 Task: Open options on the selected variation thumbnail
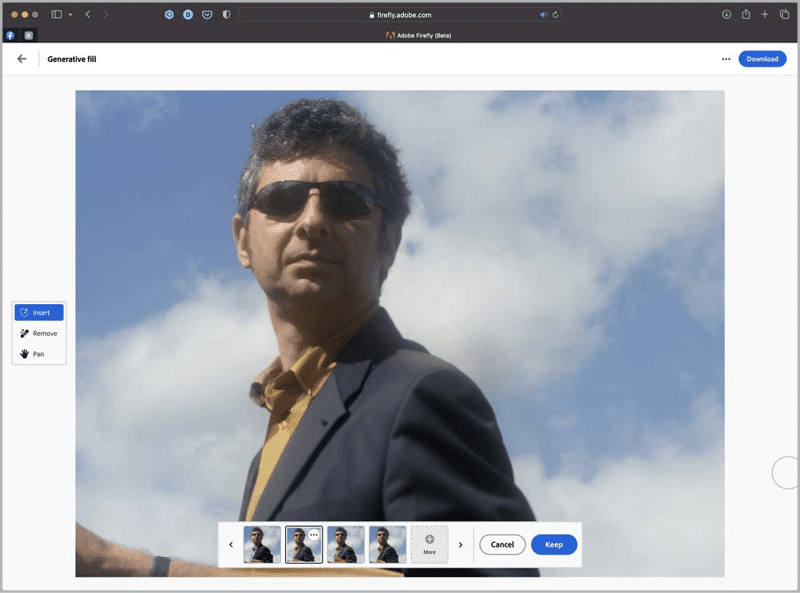coord(313,535)
